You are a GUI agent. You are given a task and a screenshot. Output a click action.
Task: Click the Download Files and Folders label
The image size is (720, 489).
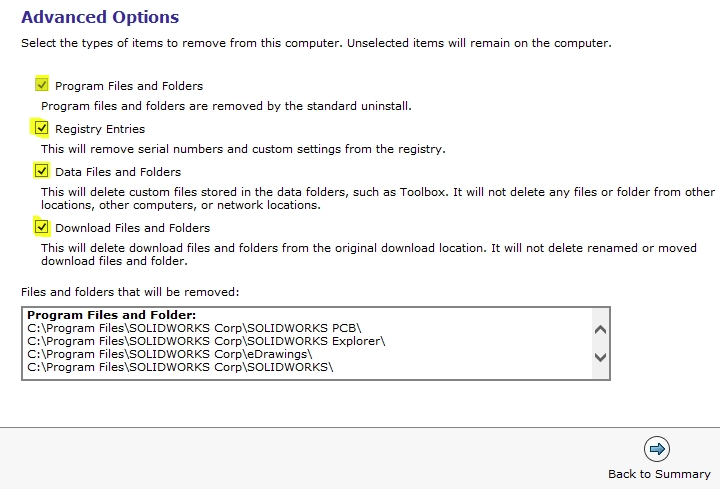(132, 228)
